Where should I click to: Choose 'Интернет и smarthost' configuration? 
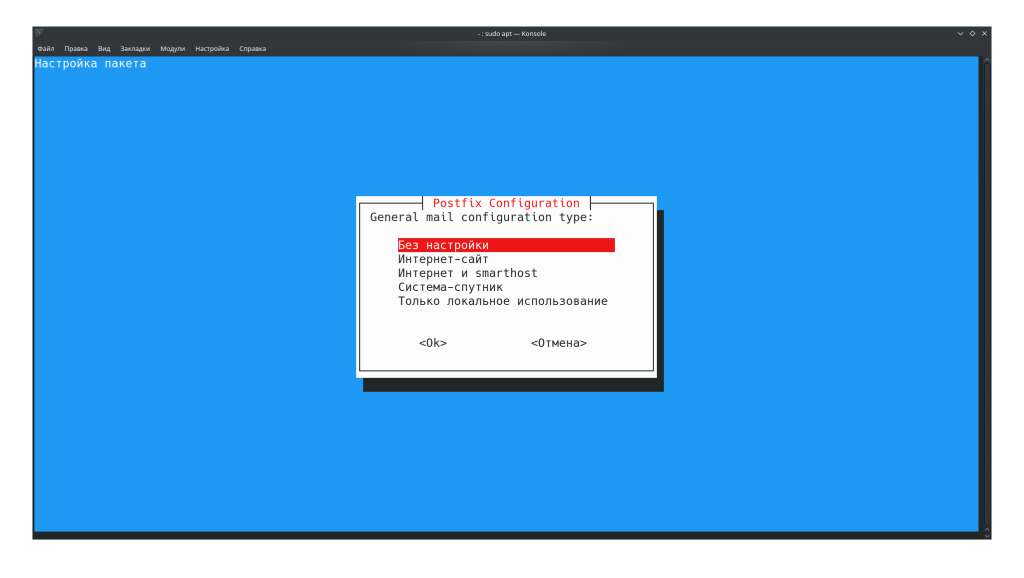[468, 273]
